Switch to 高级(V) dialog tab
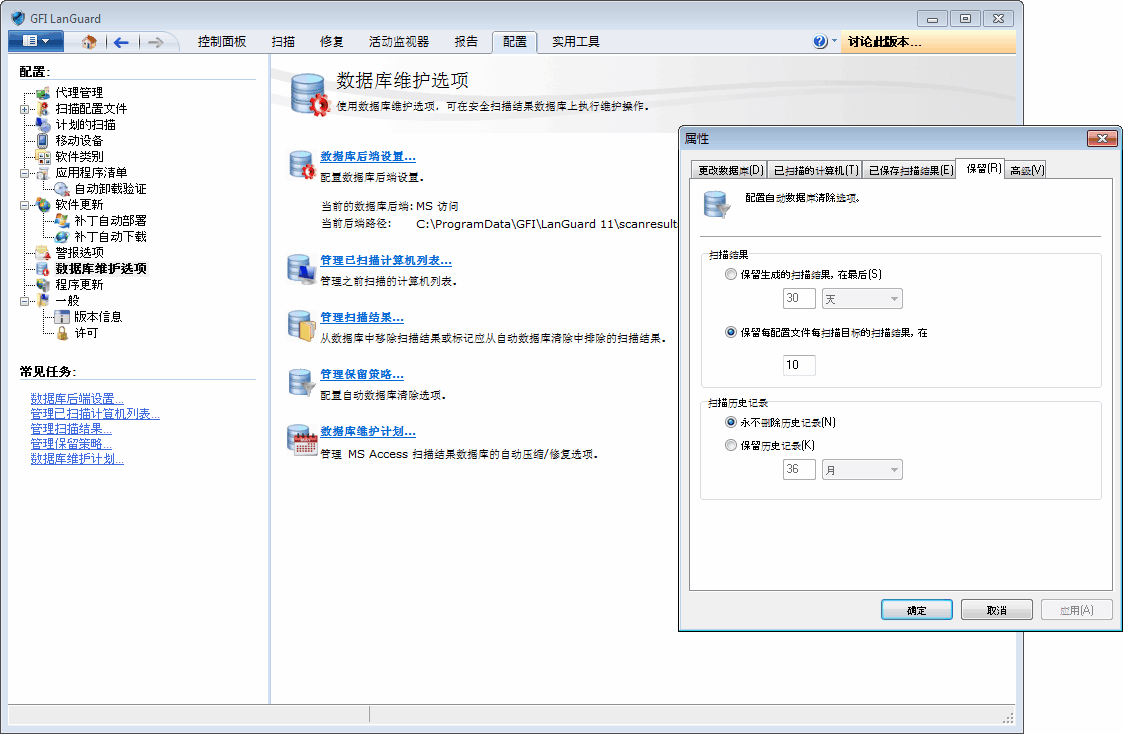 (x=1026, y=170)
